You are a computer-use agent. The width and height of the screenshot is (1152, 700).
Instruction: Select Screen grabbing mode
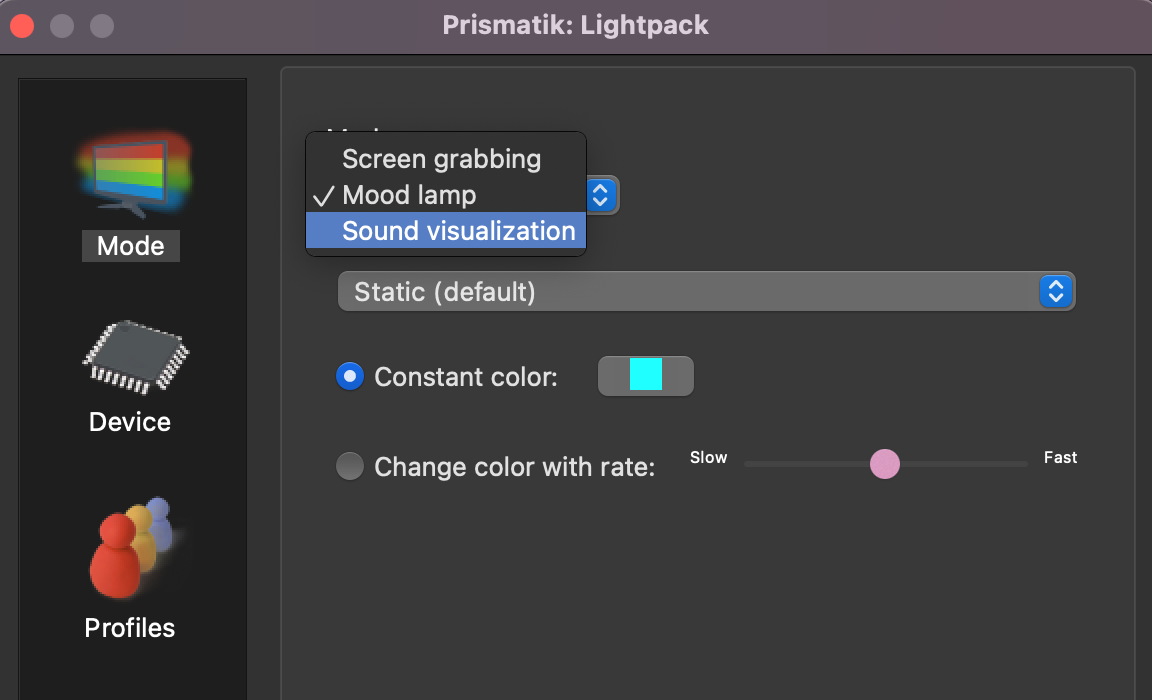click(441, 158)
